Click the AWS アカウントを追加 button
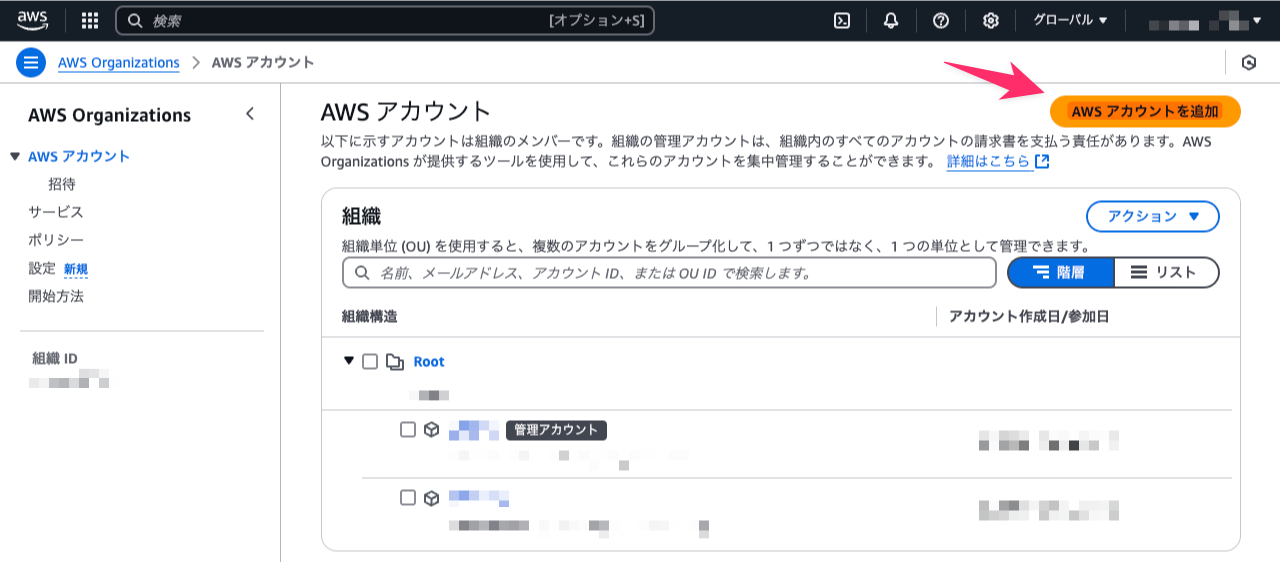Image resolution: width=1280 pixels, height=562 pixels. [1145, 111]
